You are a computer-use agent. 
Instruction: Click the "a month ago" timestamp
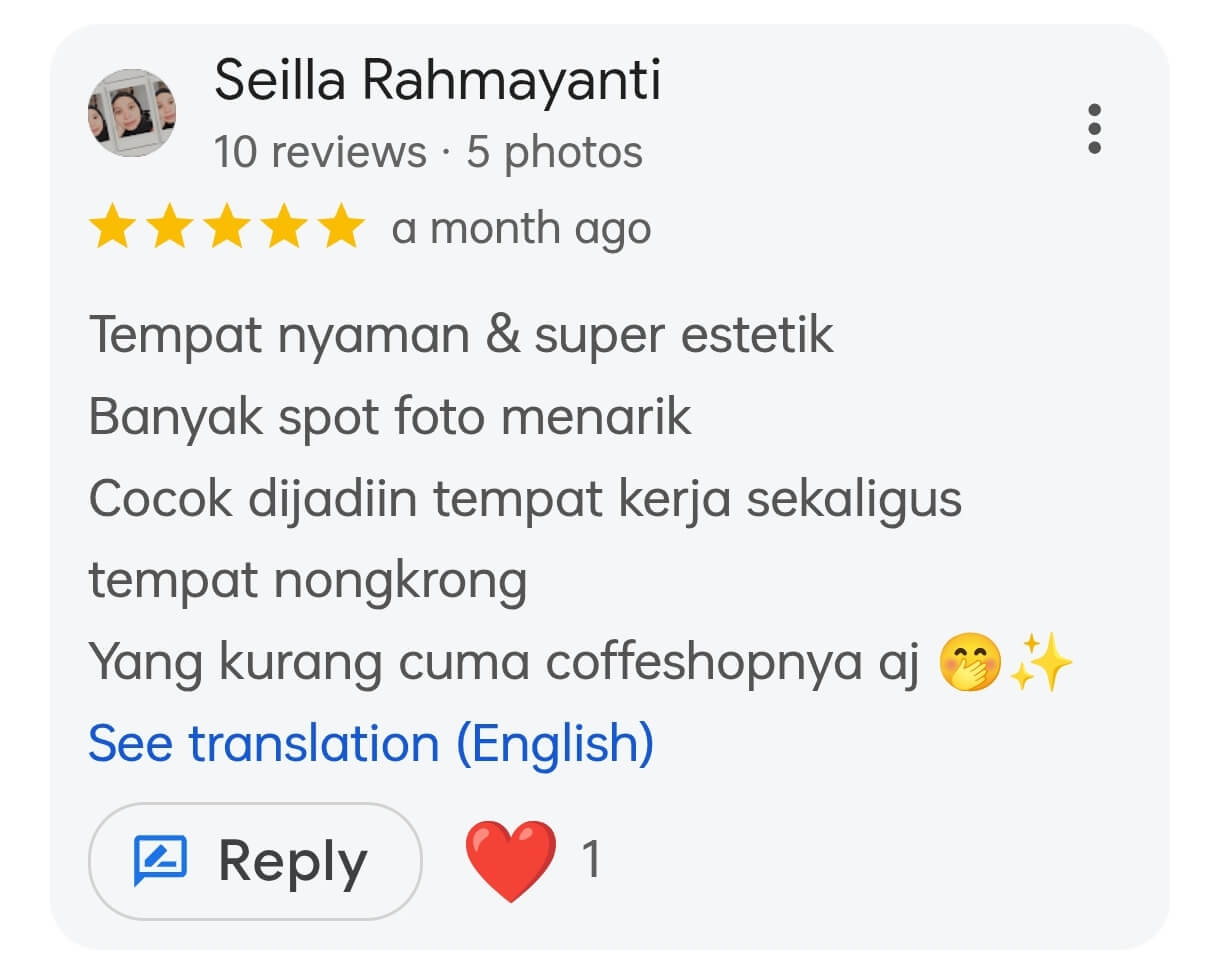[521, 229]
